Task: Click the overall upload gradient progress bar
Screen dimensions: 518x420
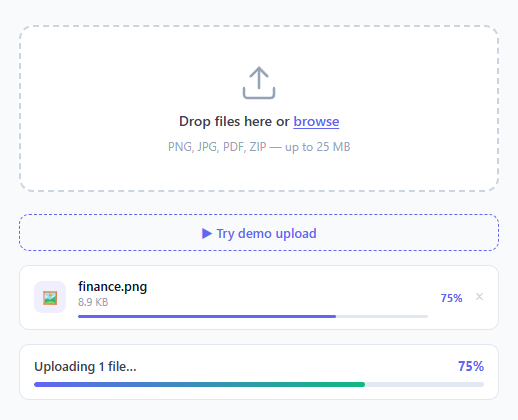Action: pyautogui.click(x=259, y=384)
